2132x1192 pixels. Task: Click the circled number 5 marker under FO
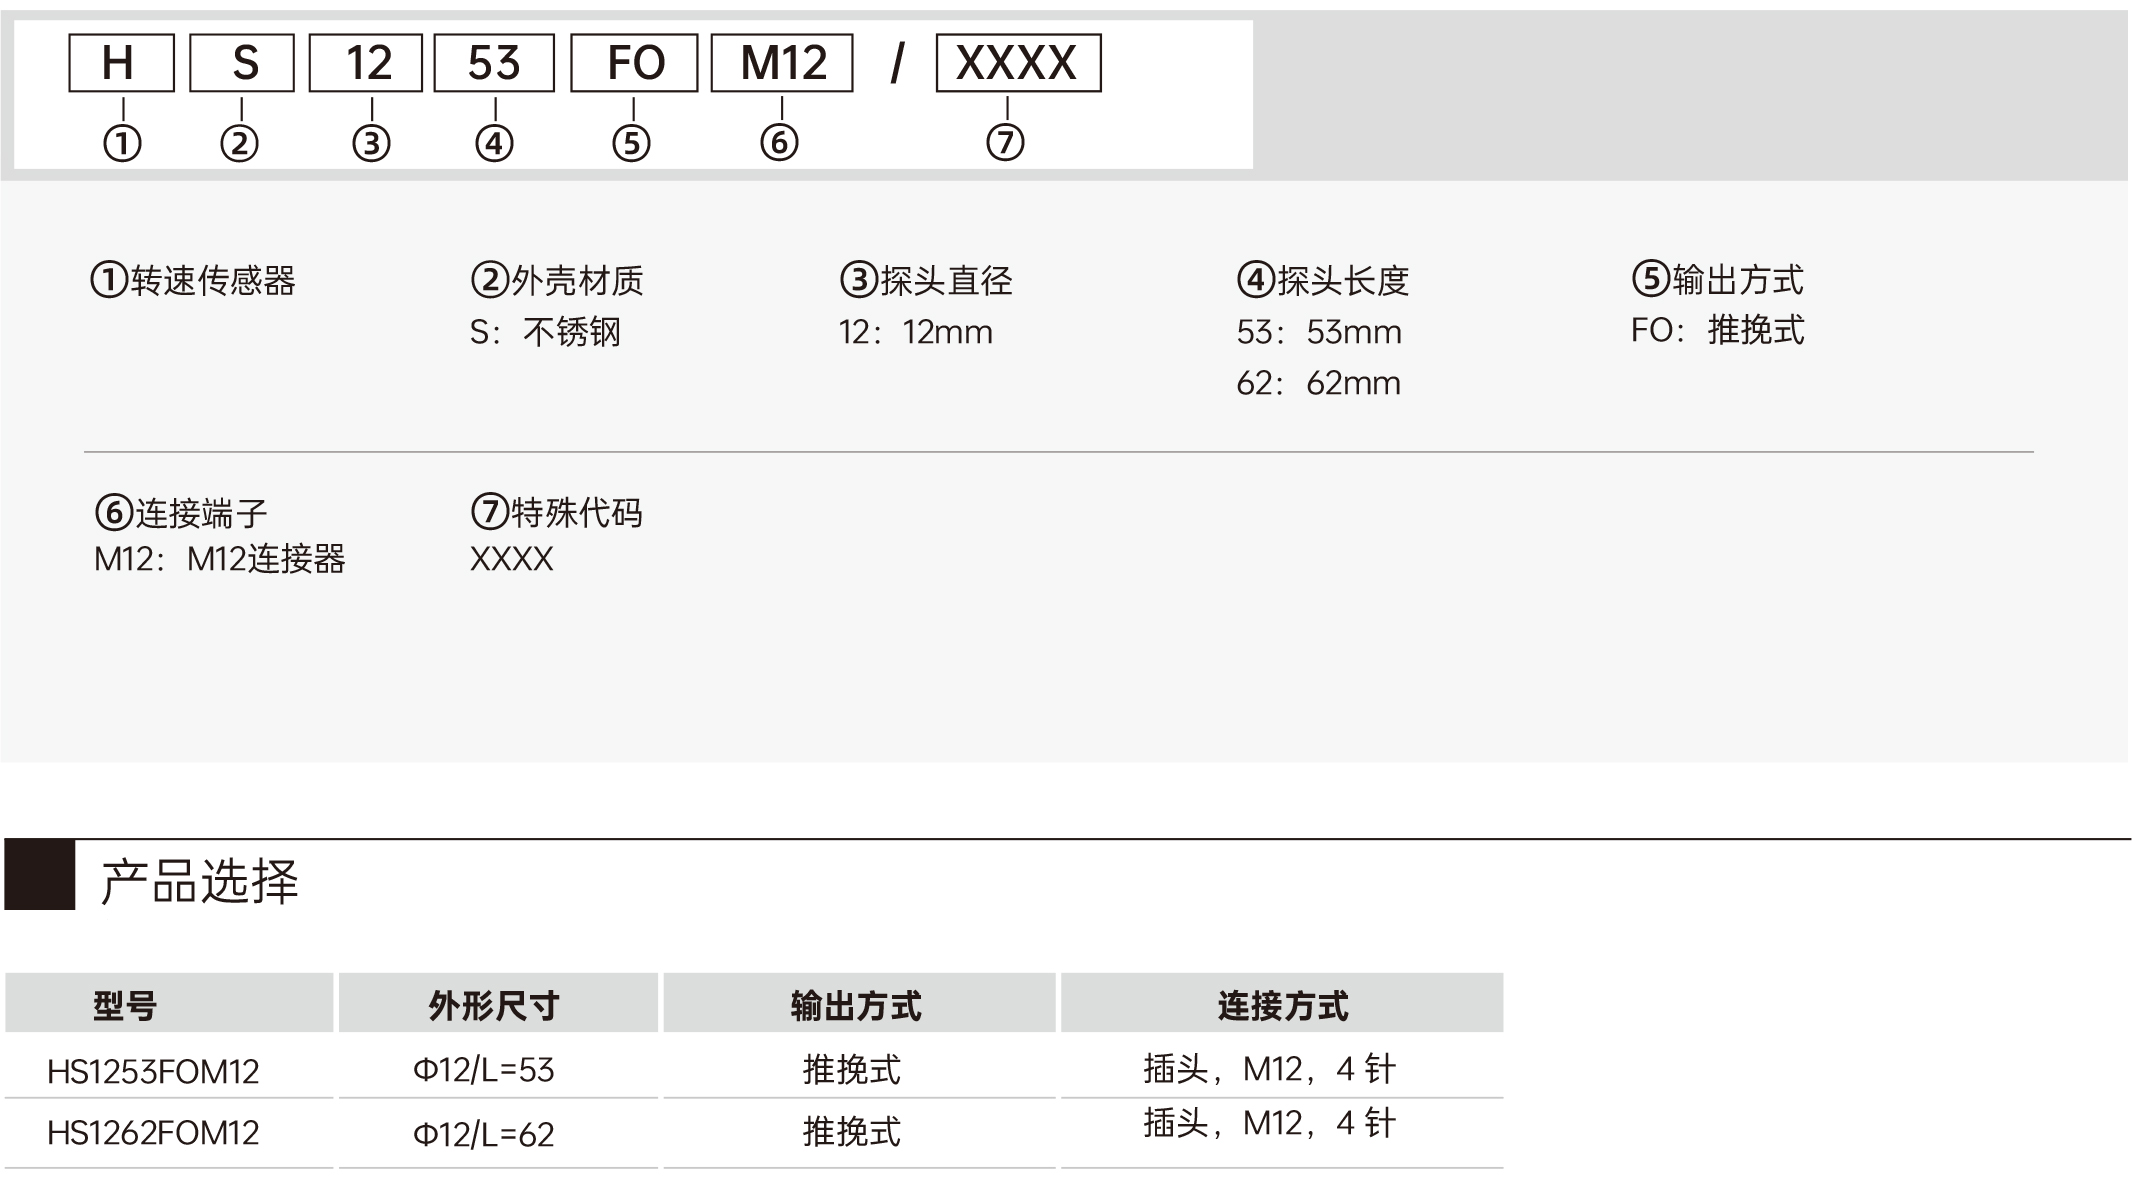pos(631,144)
